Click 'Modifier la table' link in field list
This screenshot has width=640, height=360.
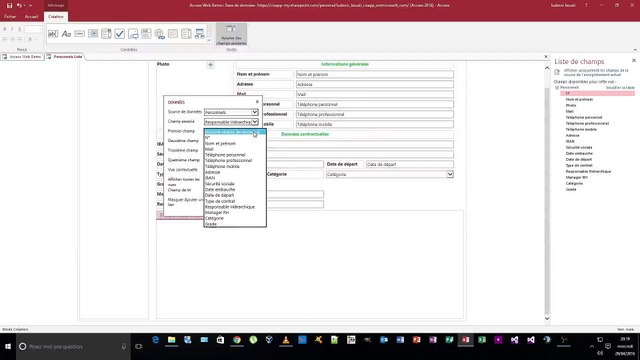coord(620,88)
